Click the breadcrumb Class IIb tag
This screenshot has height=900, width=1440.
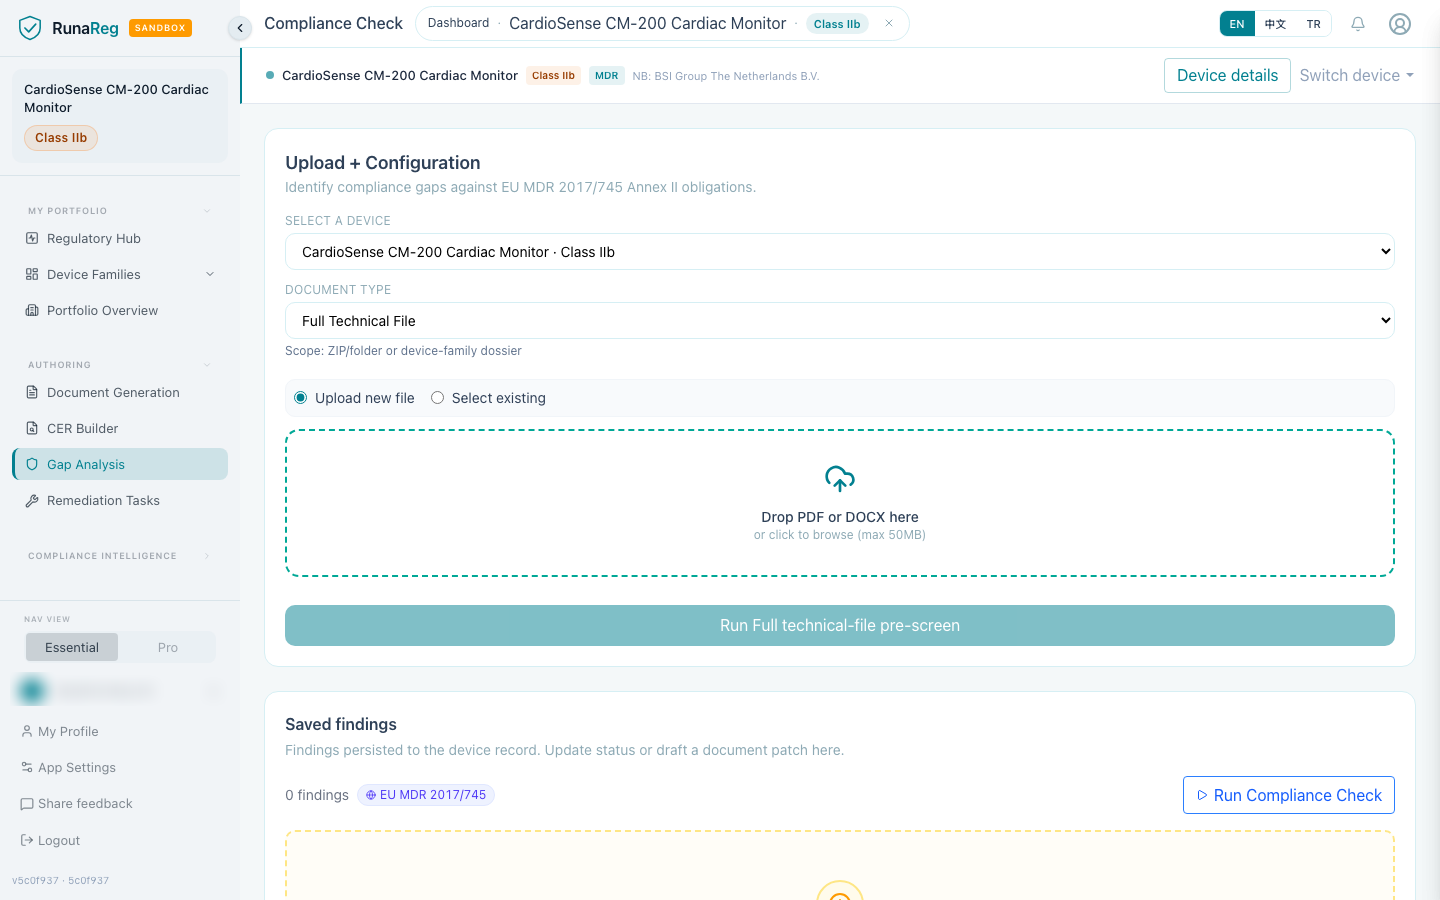[x=837, y=24]
